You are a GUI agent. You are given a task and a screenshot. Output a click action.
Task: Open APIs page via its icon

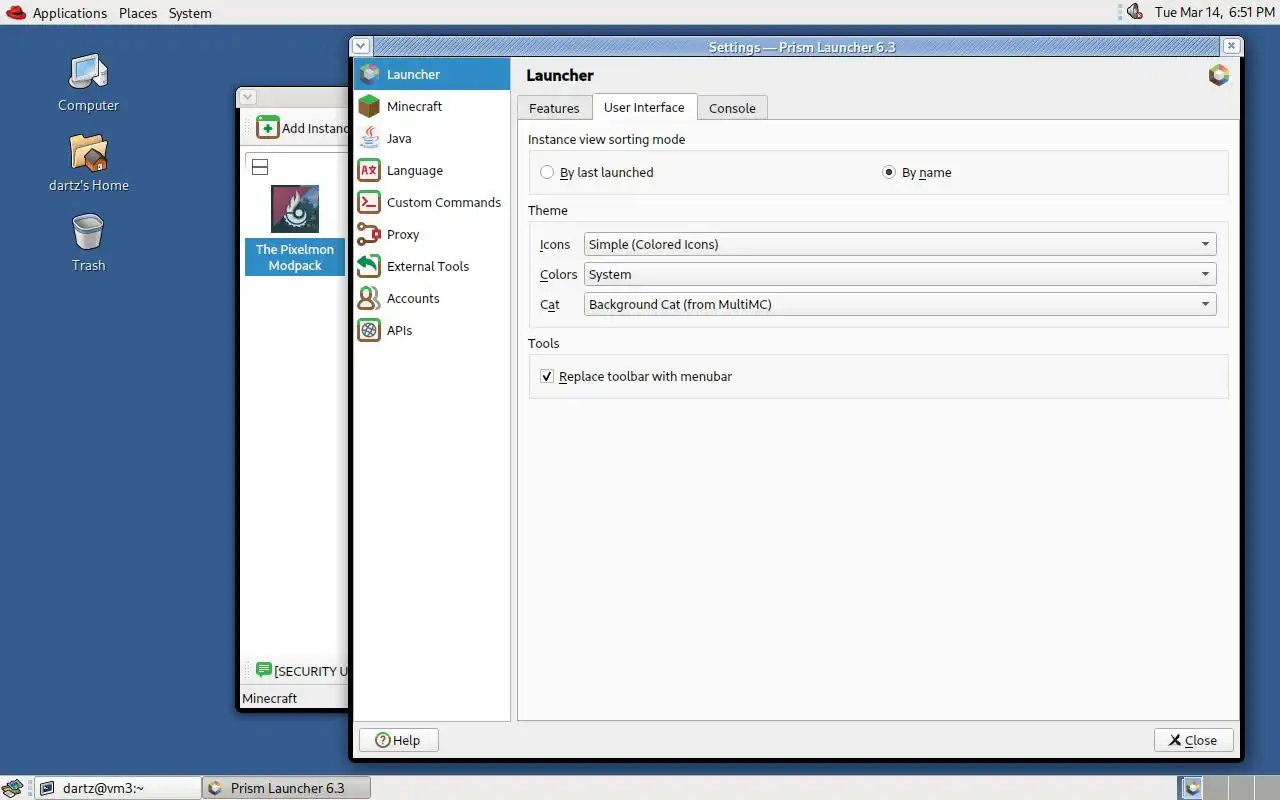(x=370, y=330)
